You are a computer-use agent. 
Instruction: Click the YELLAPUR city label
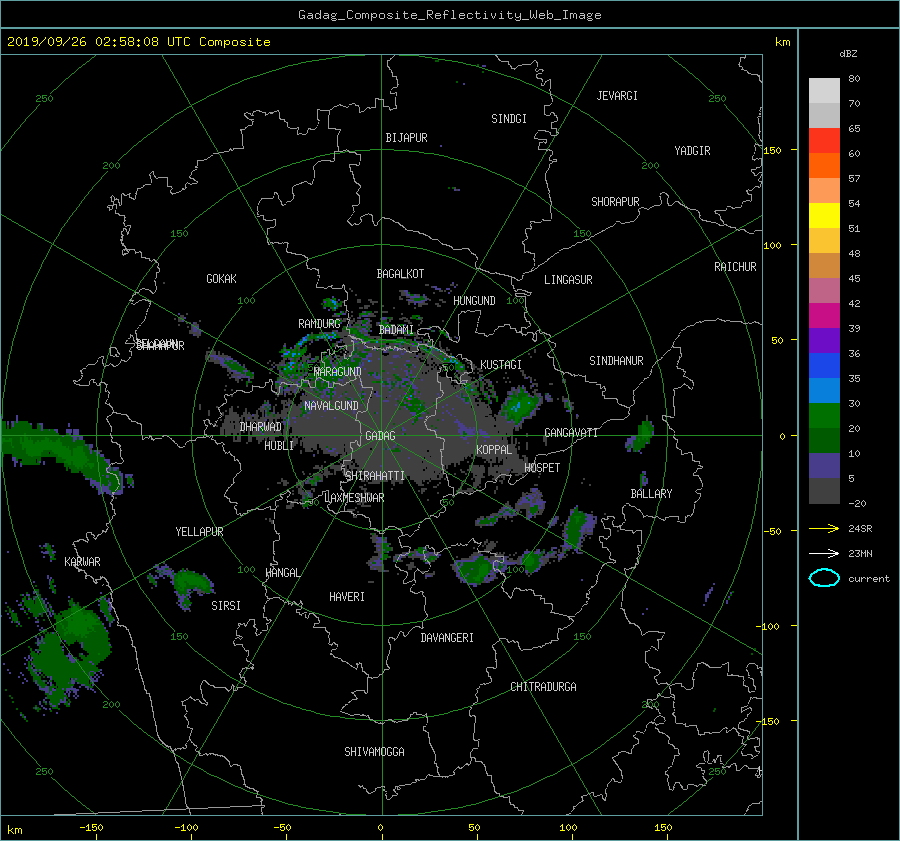(199, 532)
